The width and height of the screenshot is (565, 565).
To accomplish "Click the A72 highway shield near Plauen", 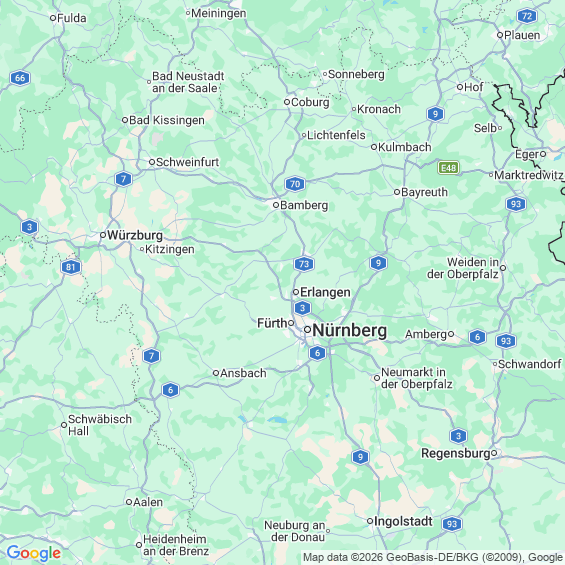I will pyautogui.click(x=527, y=16).
